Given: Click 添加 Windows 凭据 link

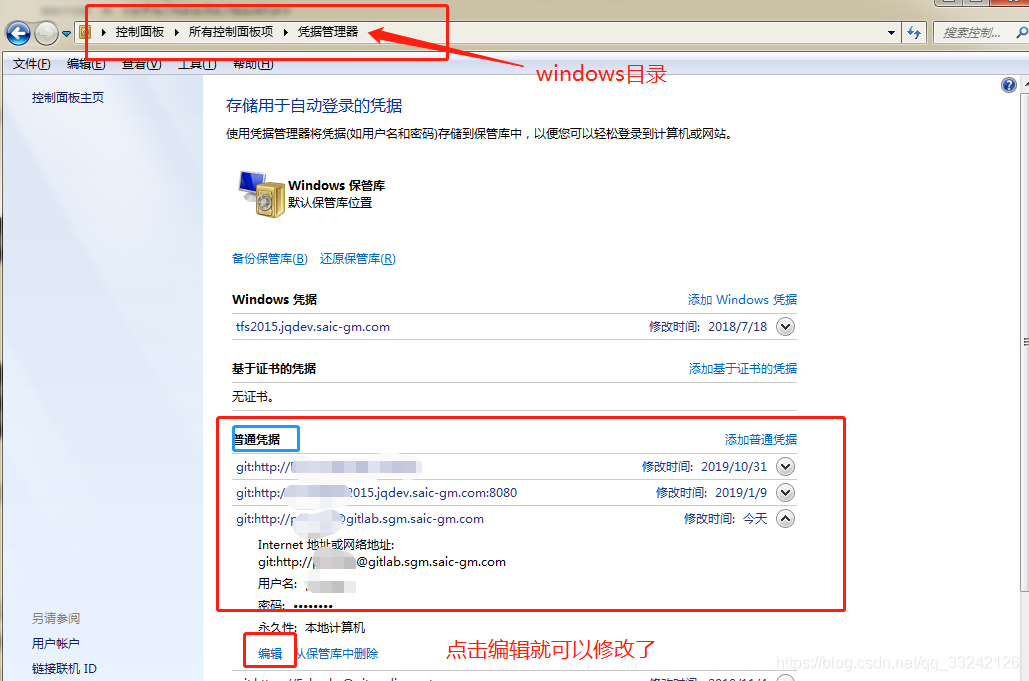Looking at the screenshot, I should pos(742,300).
